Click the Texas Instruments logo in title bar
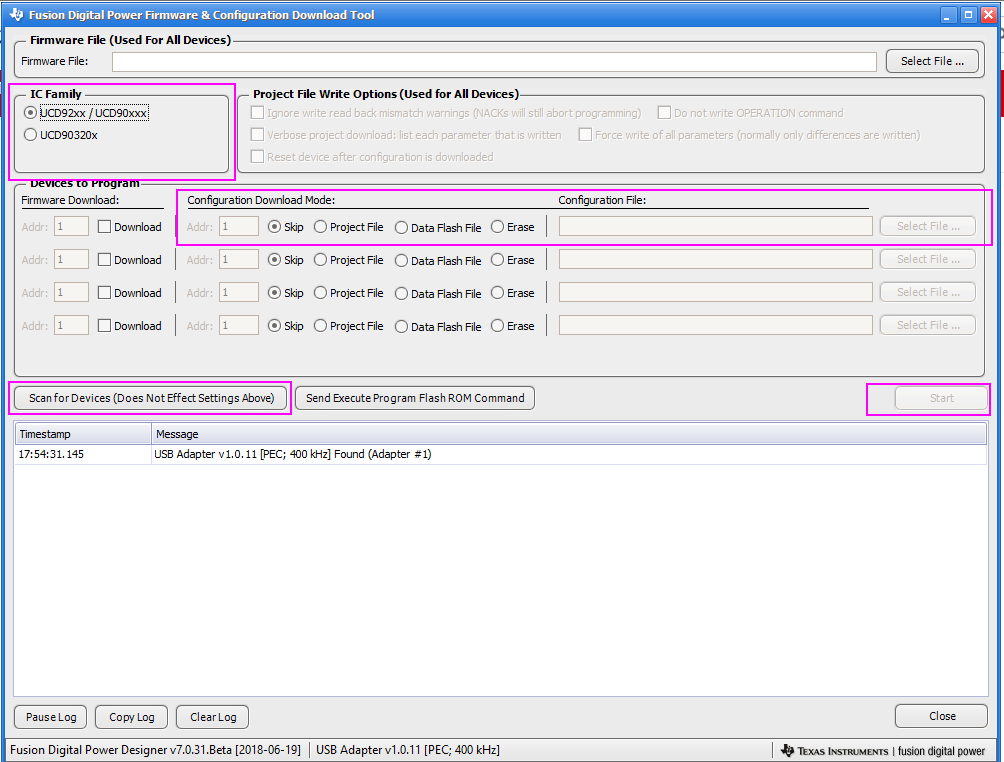1004x762 pixels. 17,14
